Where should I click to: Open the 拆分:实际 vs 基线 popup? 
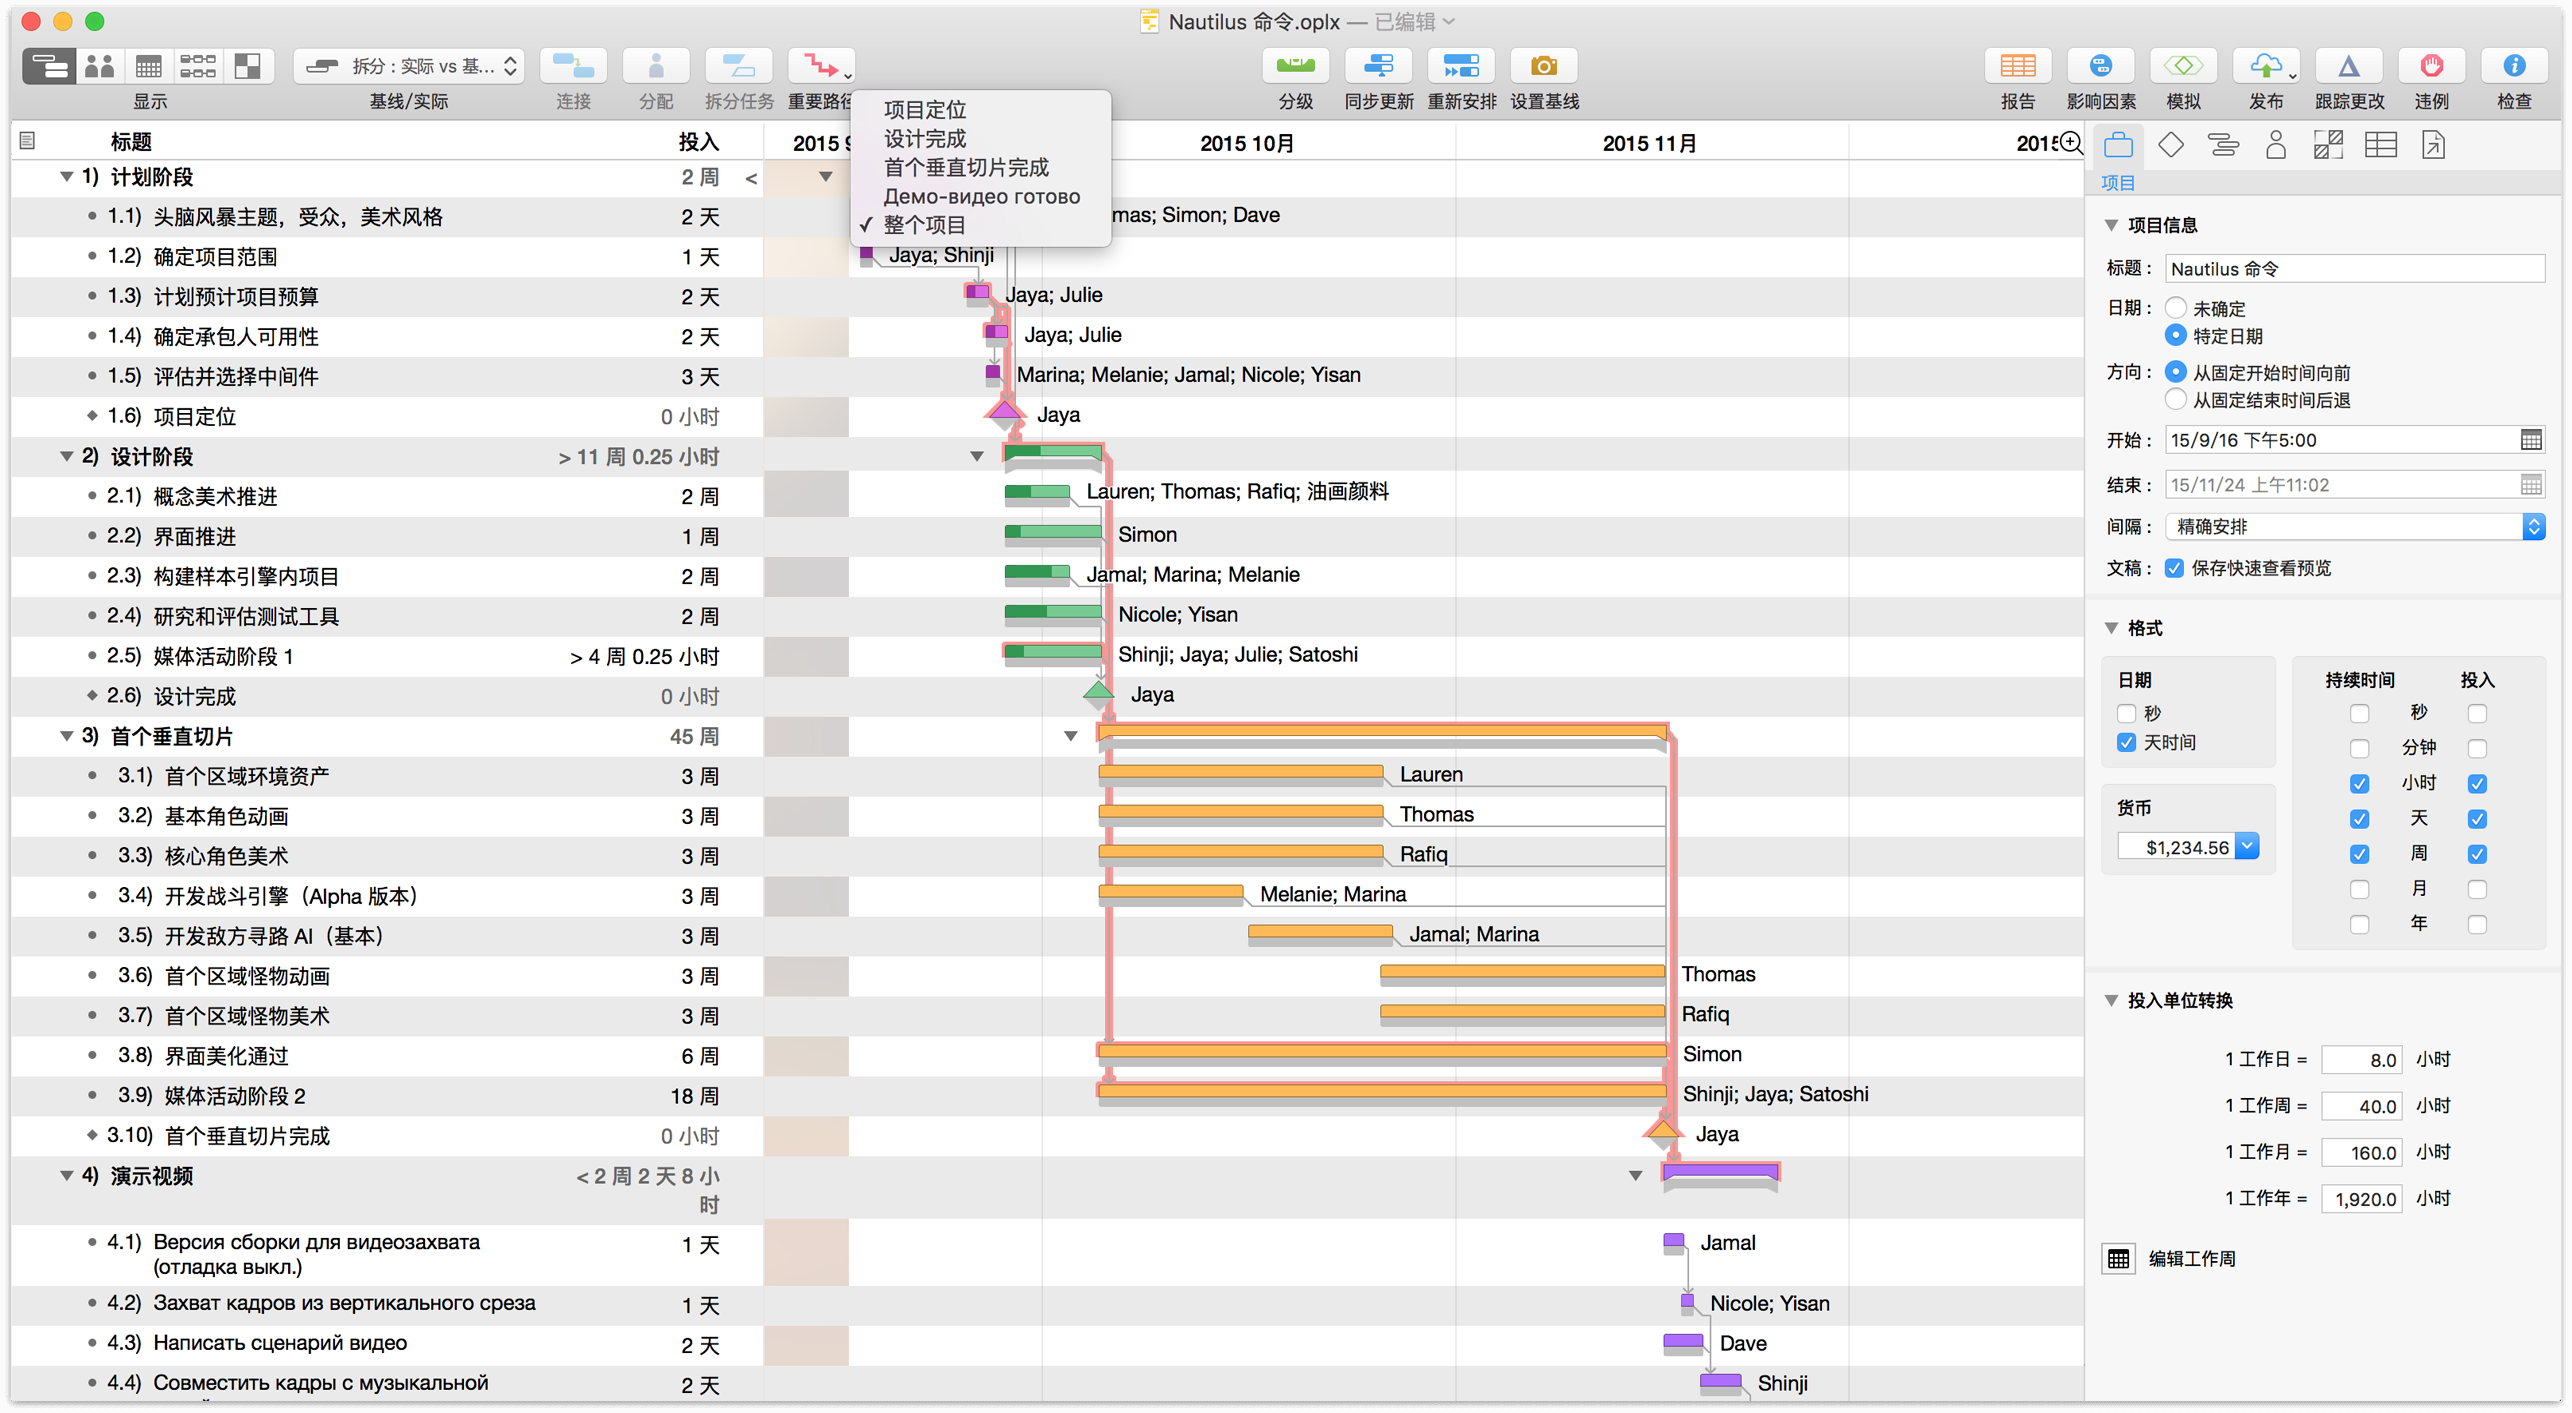(x=410, y=67)
